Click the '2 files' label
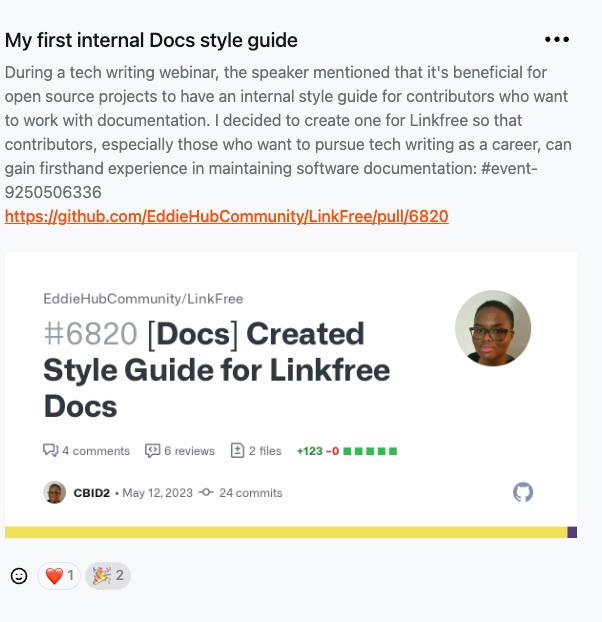This screenshot has width=602, height=622. coord(265,451)
